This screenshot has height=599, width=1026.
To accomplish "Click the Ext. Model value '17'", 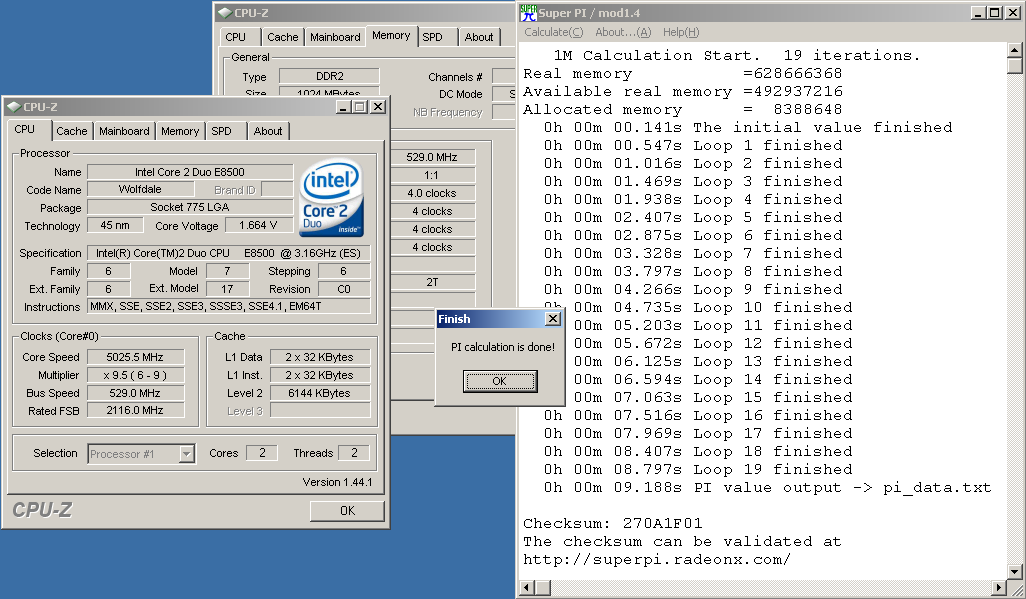I will (227, 289).
